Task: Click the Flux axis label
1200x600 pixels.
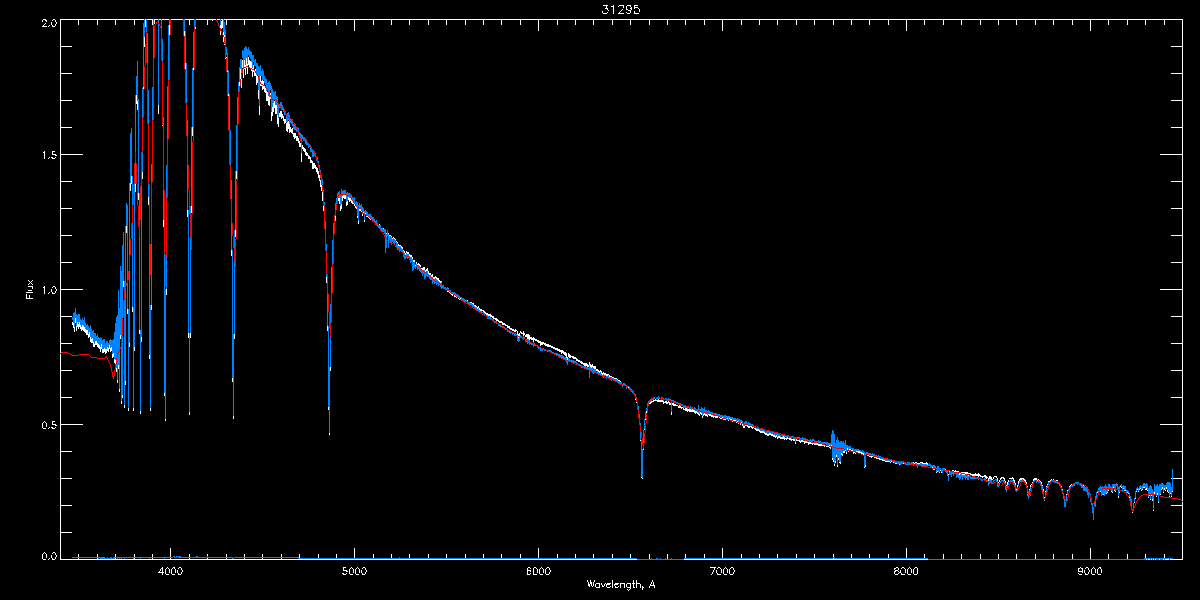Action: pyautogui.click(x=29, y=290)
